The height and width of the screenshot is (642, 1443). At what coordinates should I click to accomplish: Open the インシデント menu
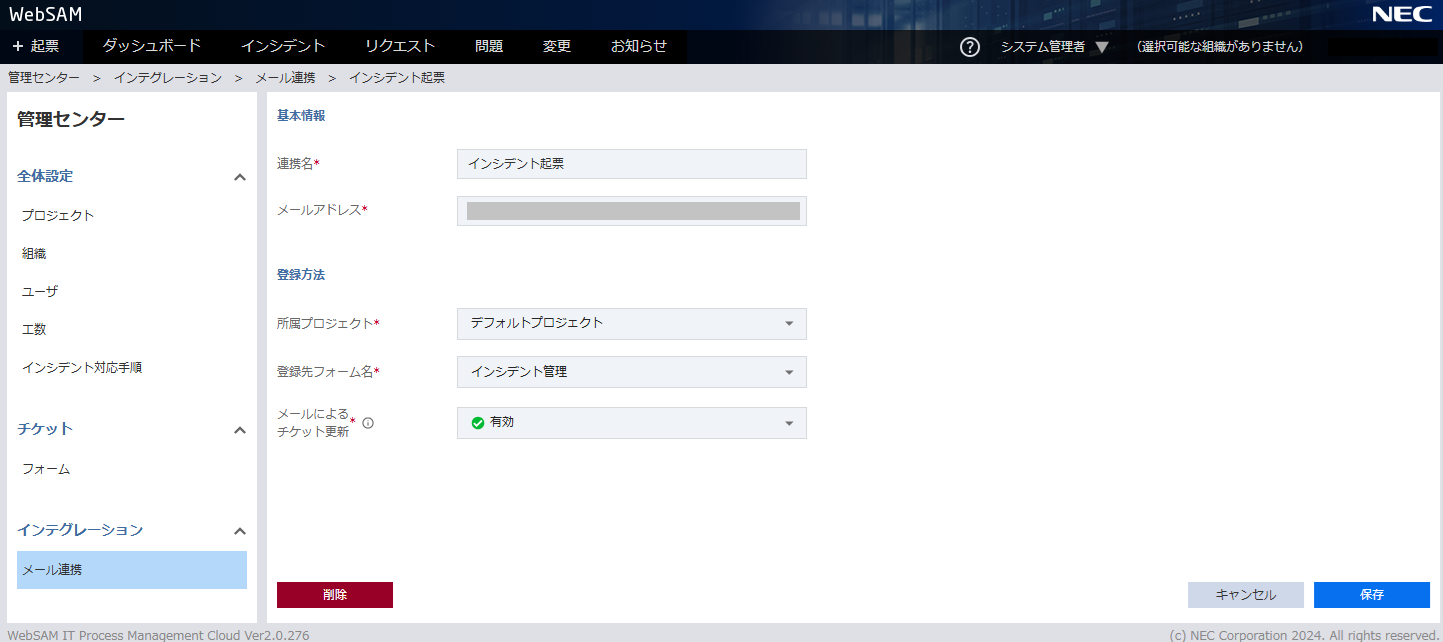point(282,46)
